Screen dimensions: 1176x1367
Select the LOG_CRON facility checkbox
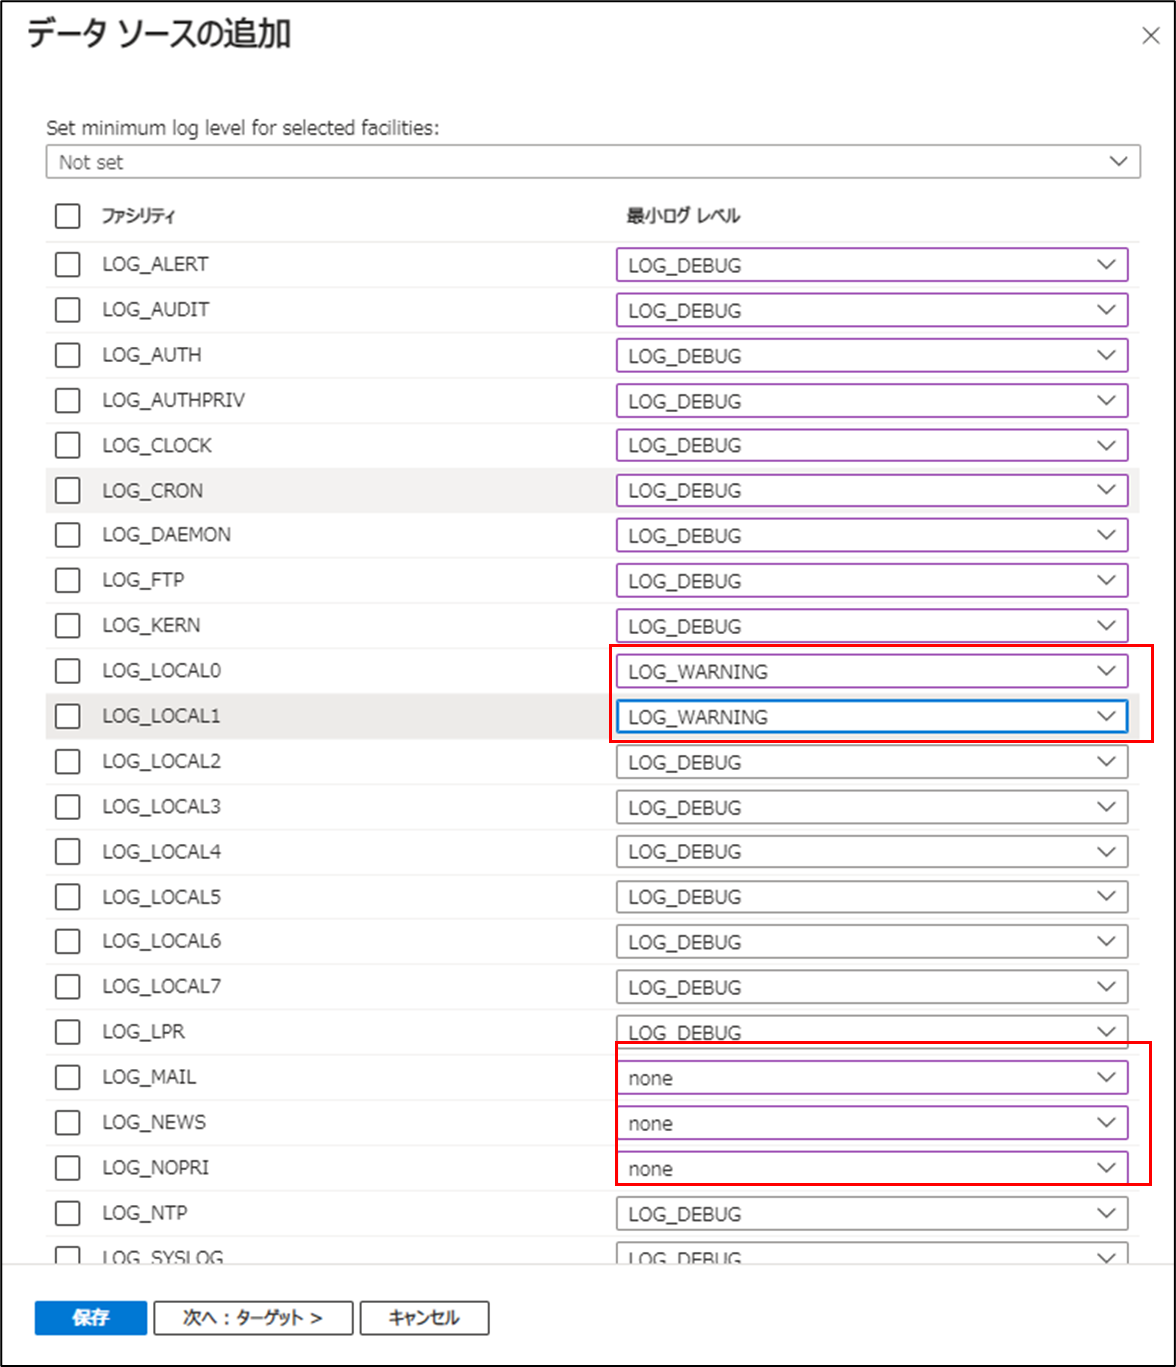click(66, 490)
